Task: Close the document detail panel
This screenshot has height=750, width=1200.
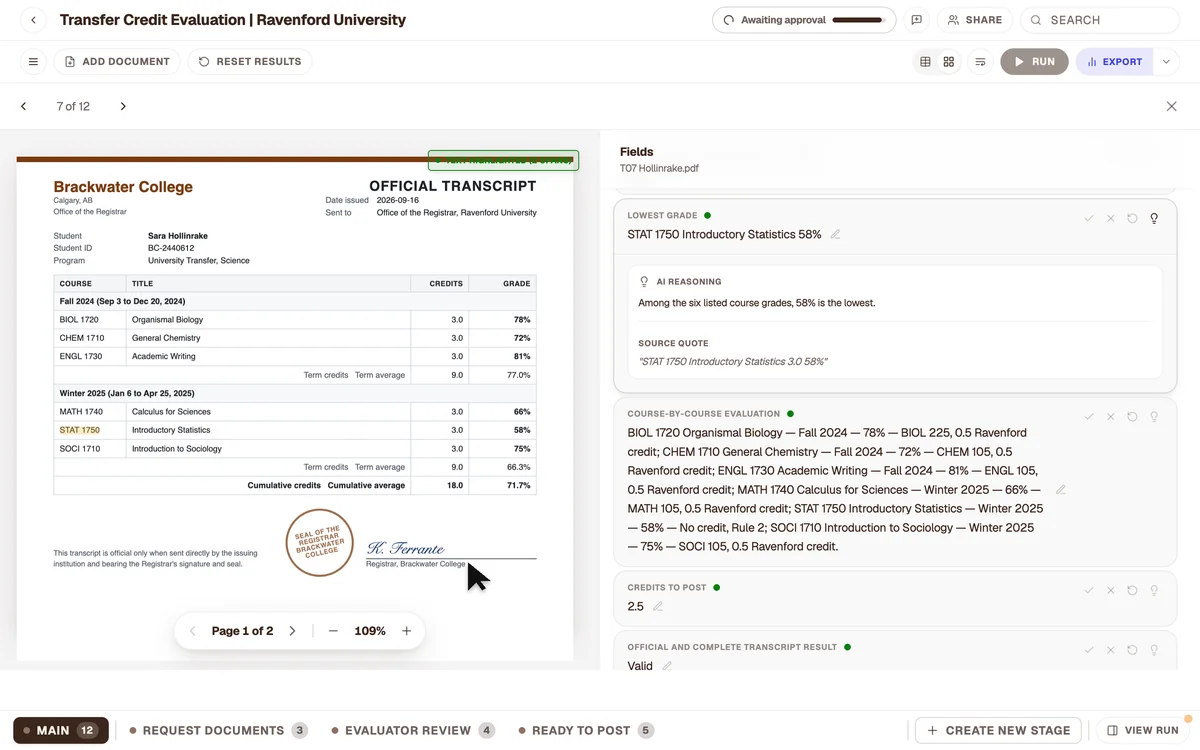Action: 1171,106
